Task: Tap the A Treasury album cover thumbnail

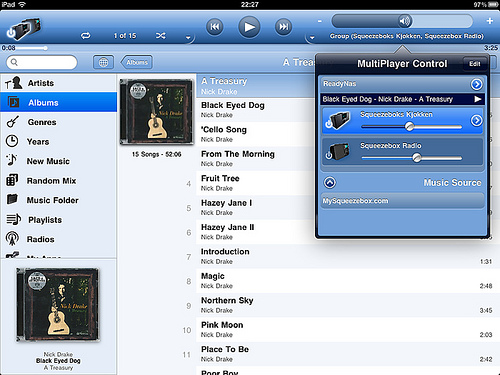Action: (x=157, y=112)
